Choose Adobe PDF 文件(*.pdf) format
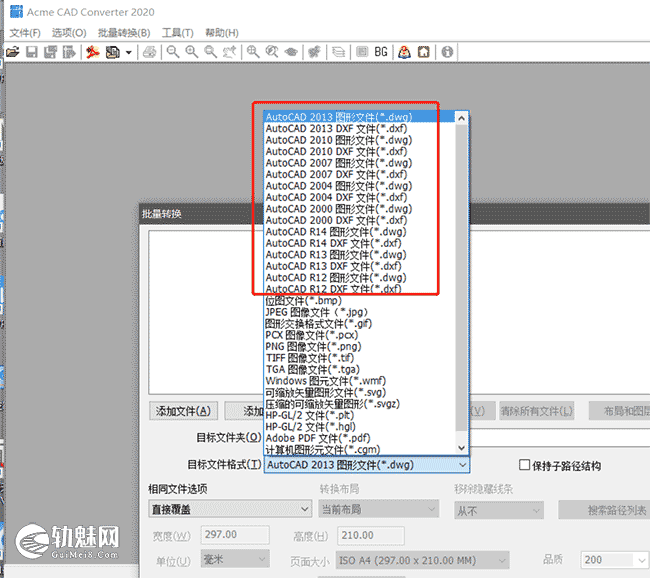Image resolution: width=650 pixels, height=578 pixels. pos(359,438)
